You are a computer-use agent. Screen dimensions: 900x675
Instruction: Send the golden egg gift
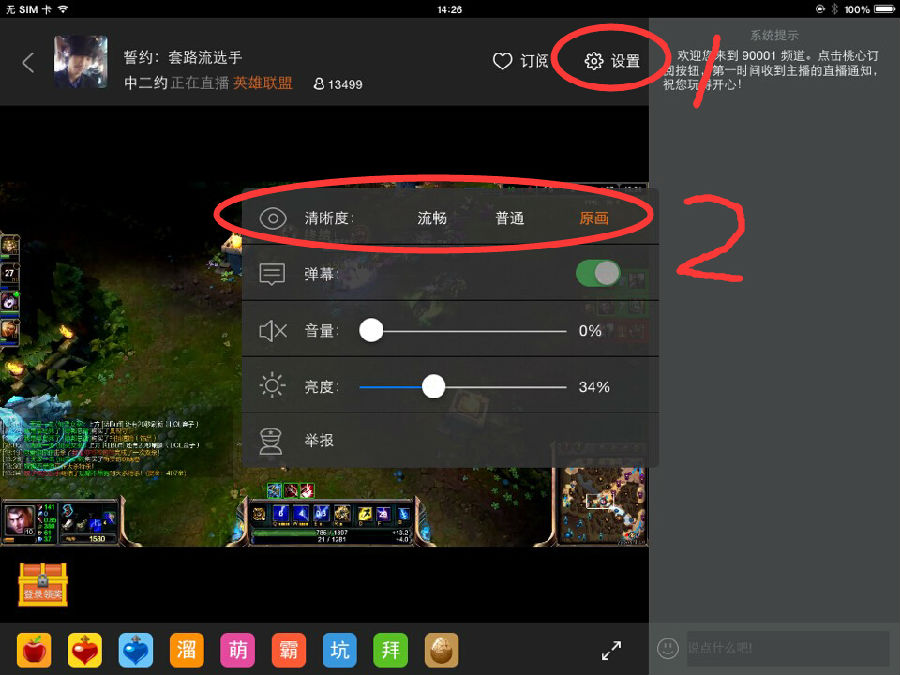pos(441,650)
